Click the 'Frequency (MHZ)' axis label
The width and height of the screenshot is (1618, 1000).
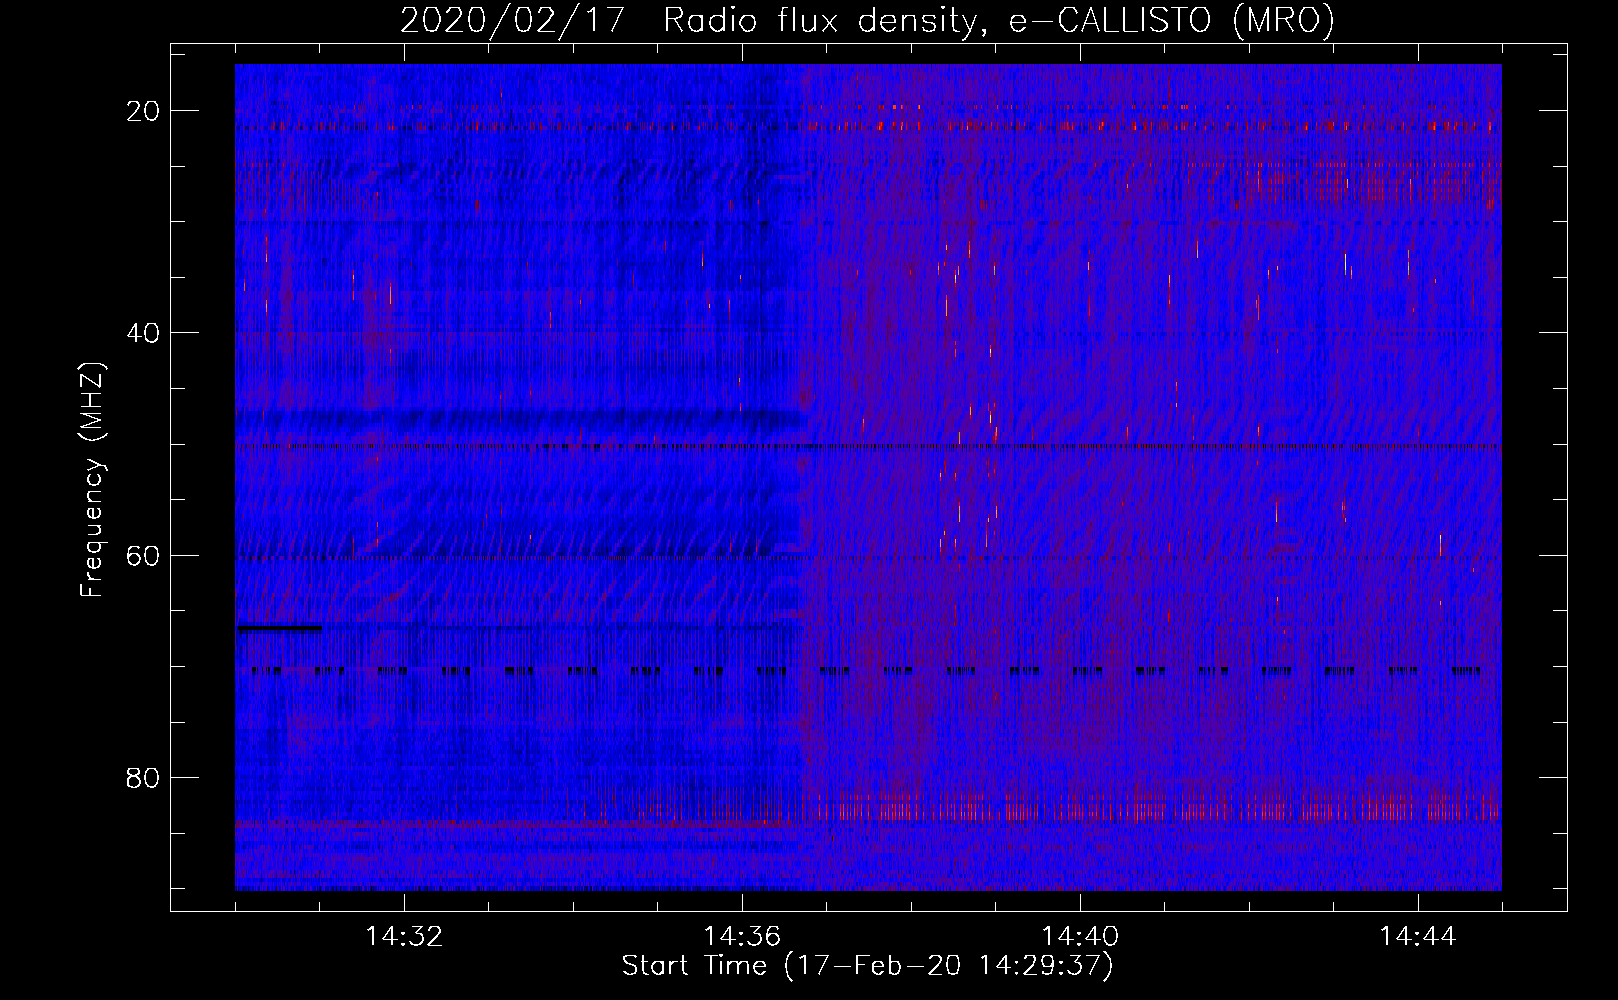pos(92,480)
